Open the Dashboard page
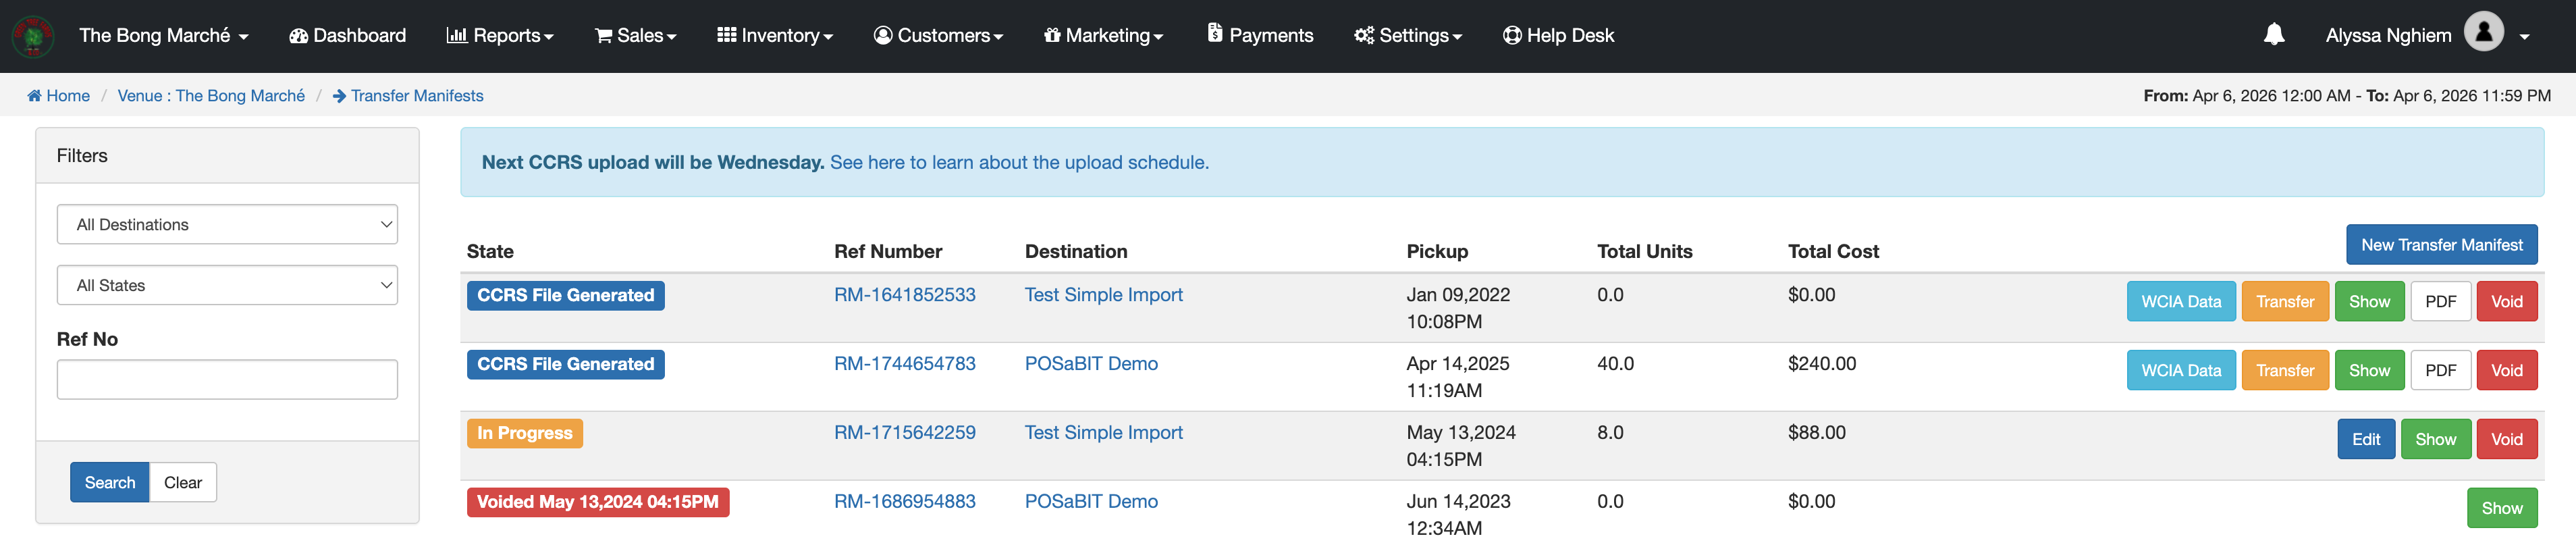Screen dimensions: 2576x547 point(347,36)
